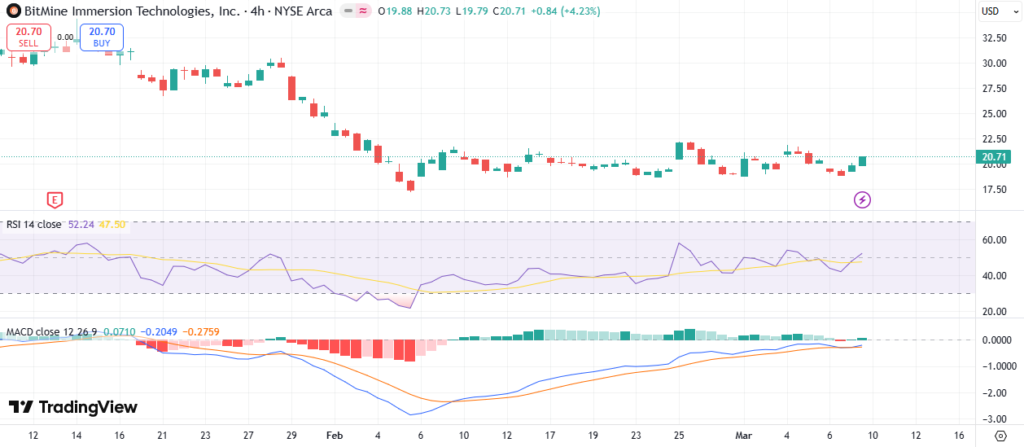
Task: Click the red earnings E marker
Action: click(x=55, y=199)
